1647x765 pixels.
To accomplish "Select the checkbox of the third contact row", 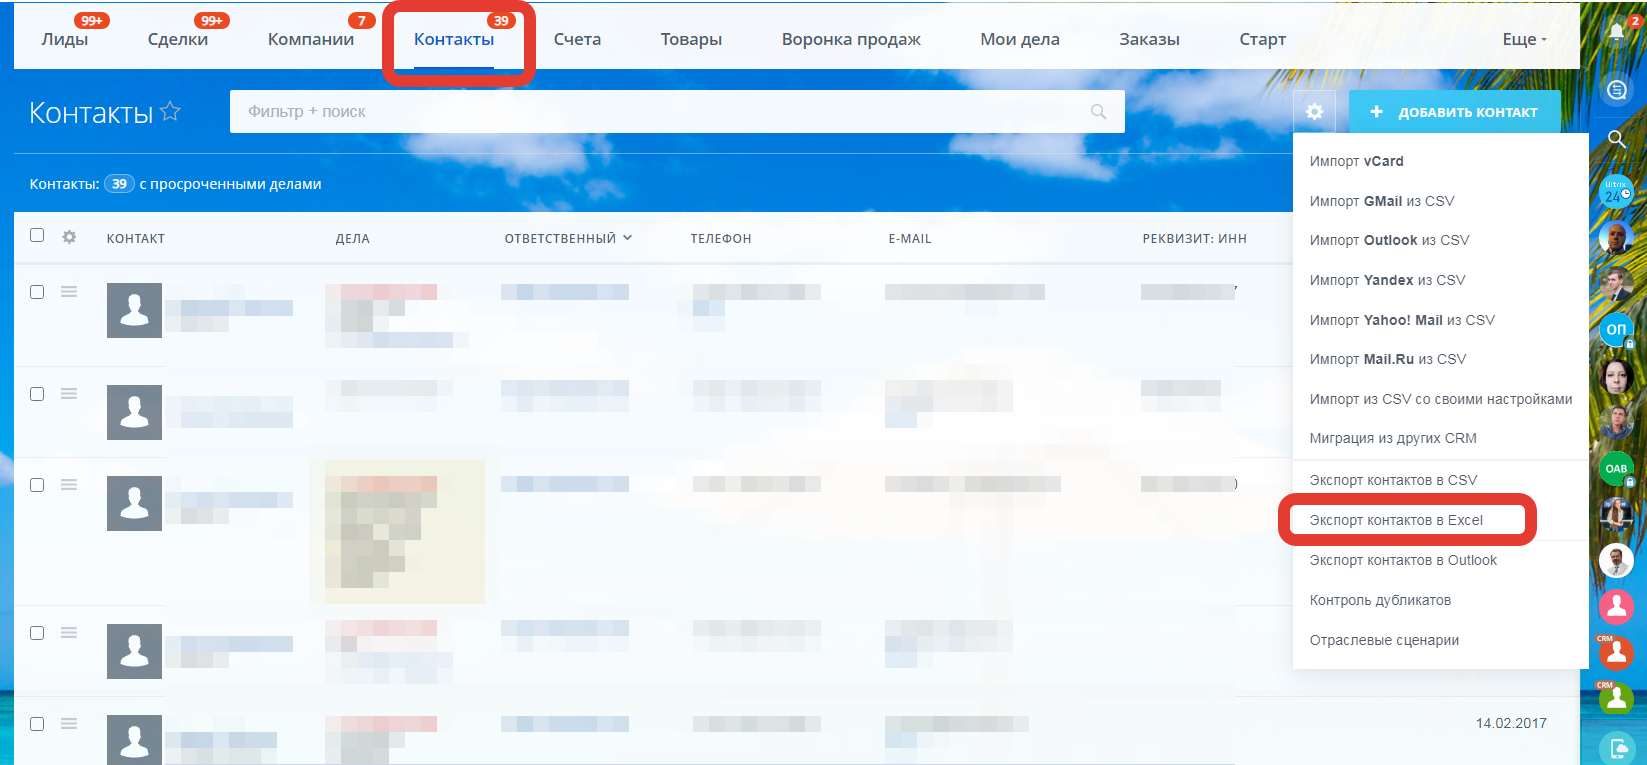I will (x=37, y=485).
